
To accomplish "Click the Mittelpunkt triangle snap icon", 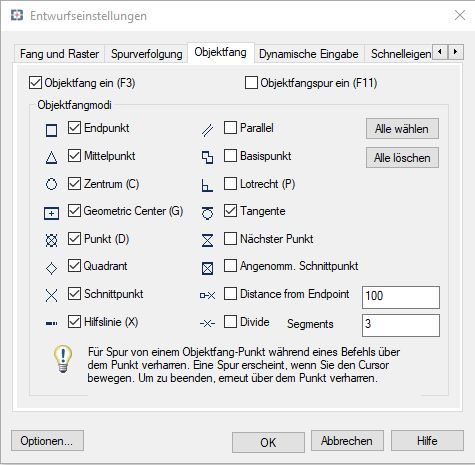I will [51, 157].
